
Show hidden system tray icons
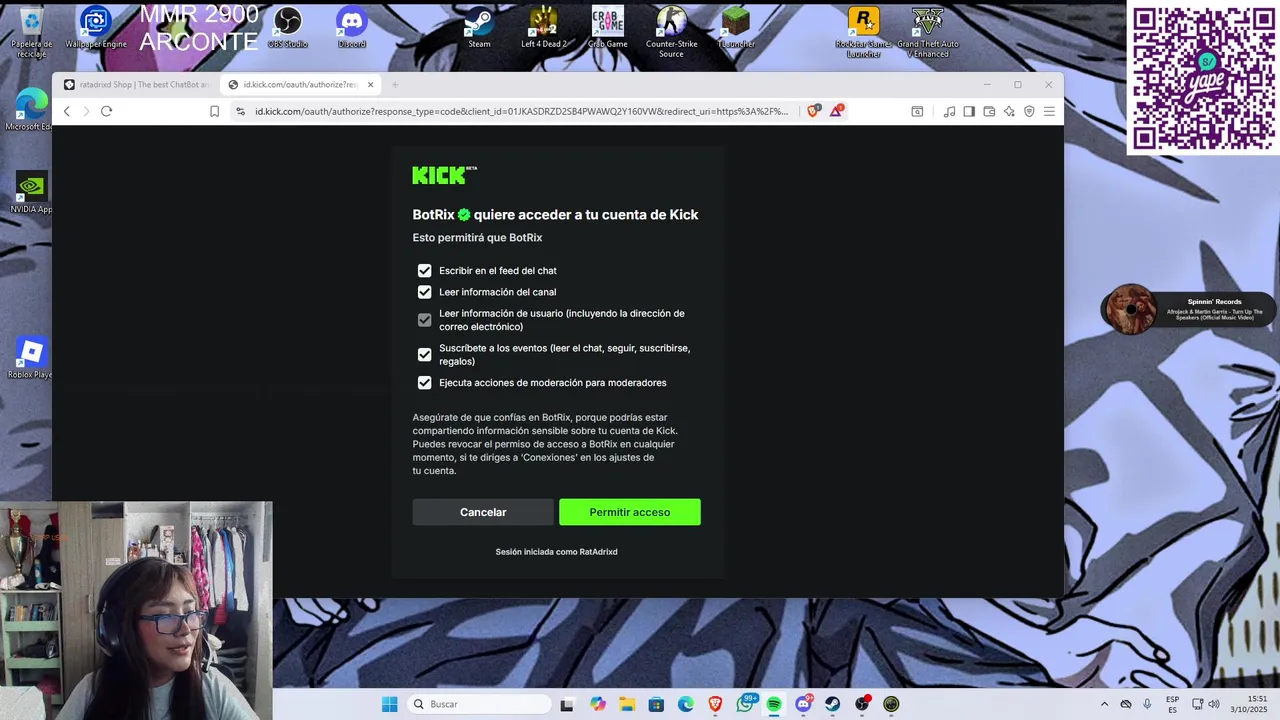click(1104, 704)
